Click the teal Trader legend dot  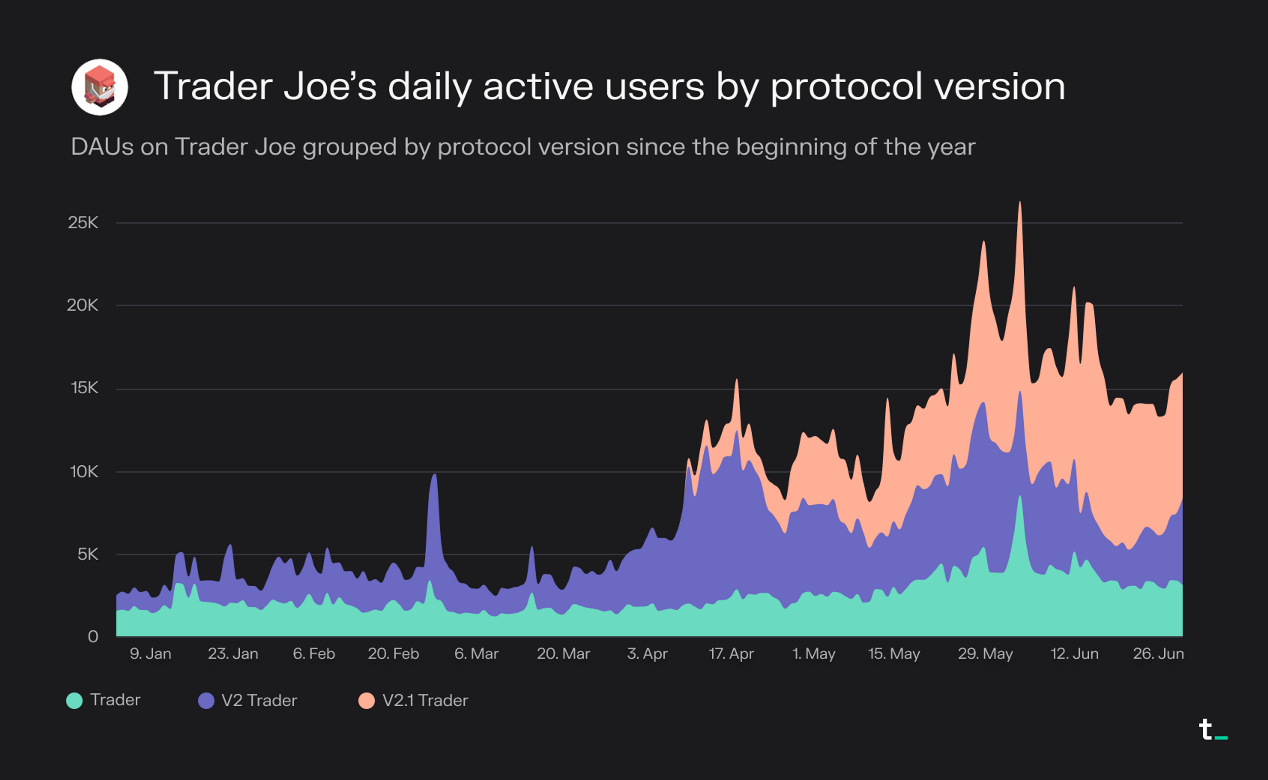pos(74,701)
